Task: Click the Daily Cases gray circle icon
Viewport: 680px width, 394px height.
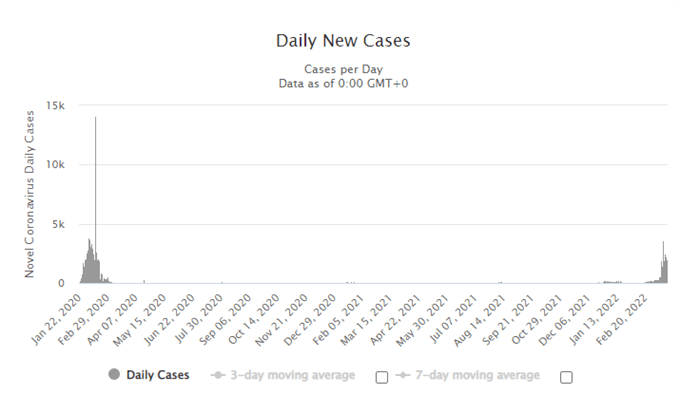Action: click(114, 374)
